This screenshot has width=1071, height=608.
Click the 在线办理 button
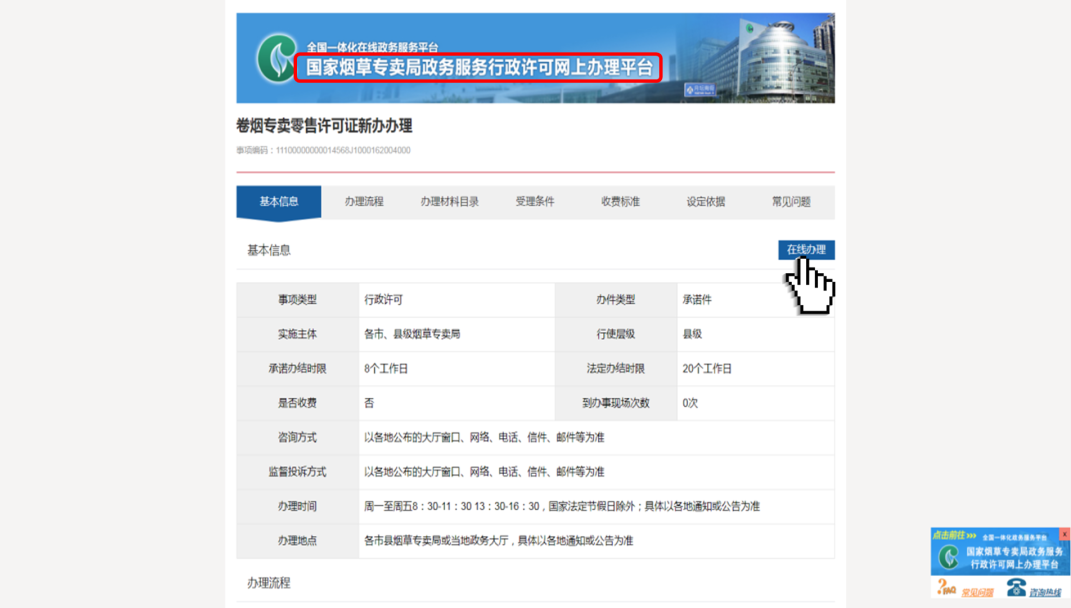coord(806,249)
